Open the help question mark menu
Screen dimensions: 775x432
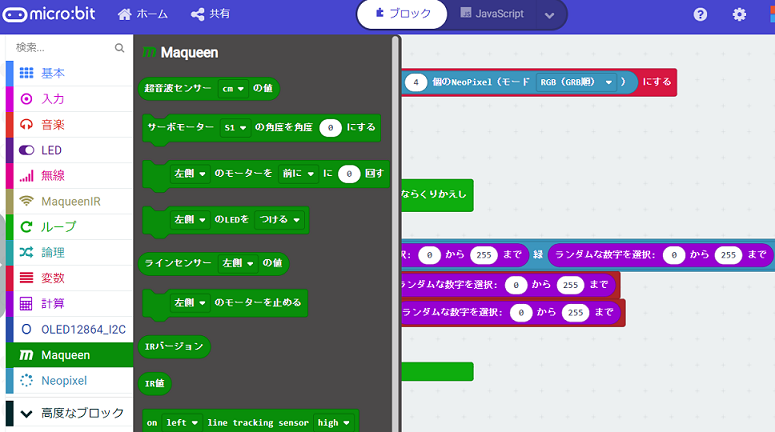tap(700, 14)
